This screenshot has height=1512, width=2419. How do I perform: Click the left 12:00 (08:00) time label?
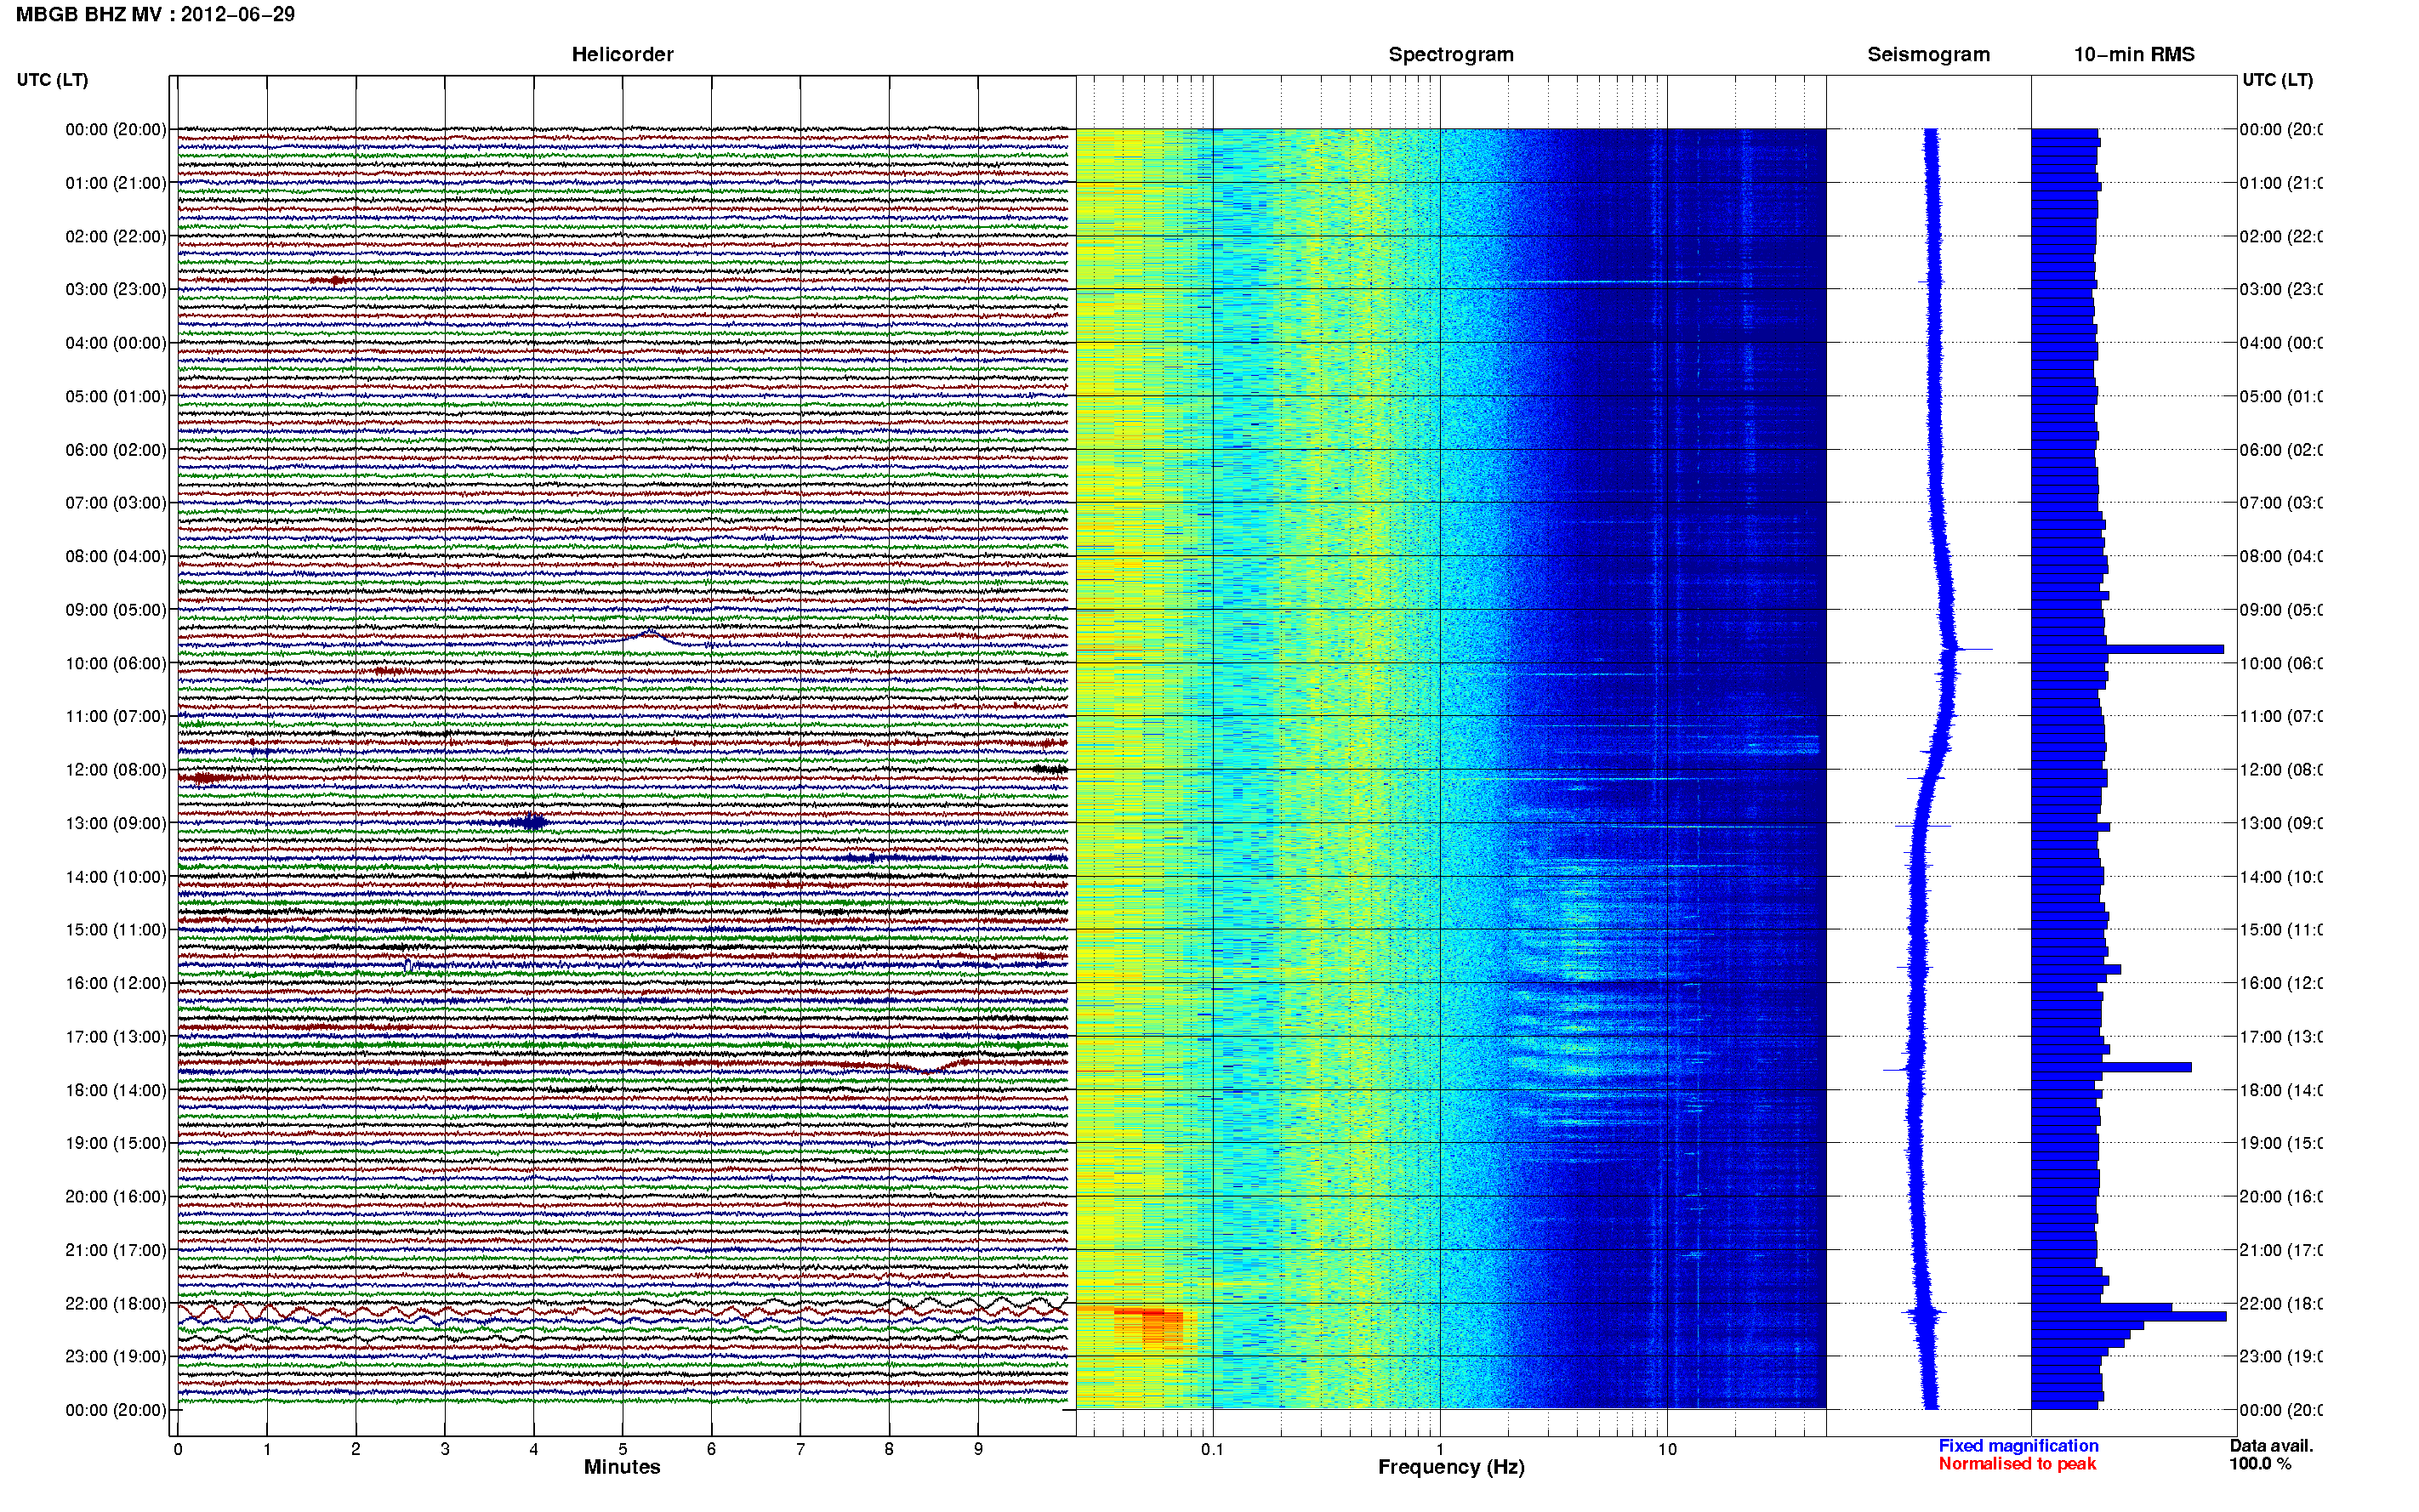coord(116,769)
